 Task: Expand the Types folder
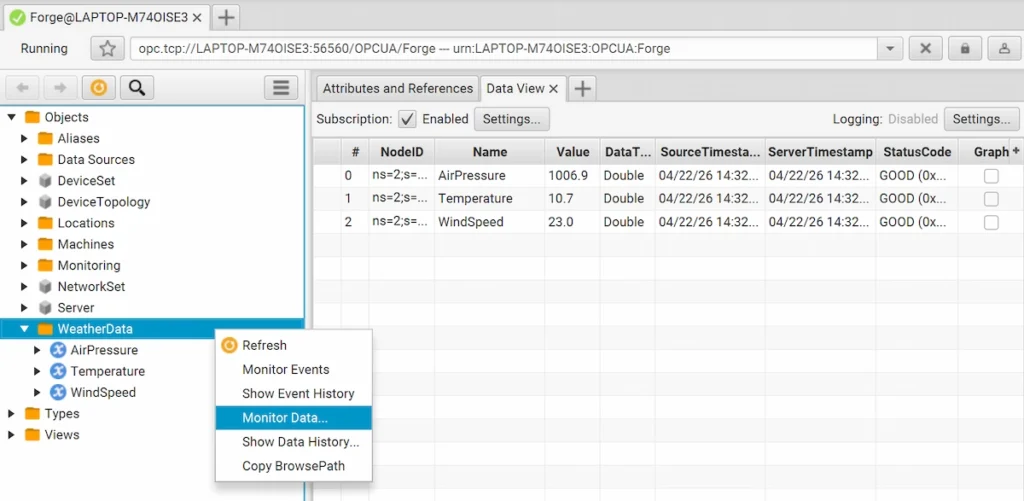(11, 413)
